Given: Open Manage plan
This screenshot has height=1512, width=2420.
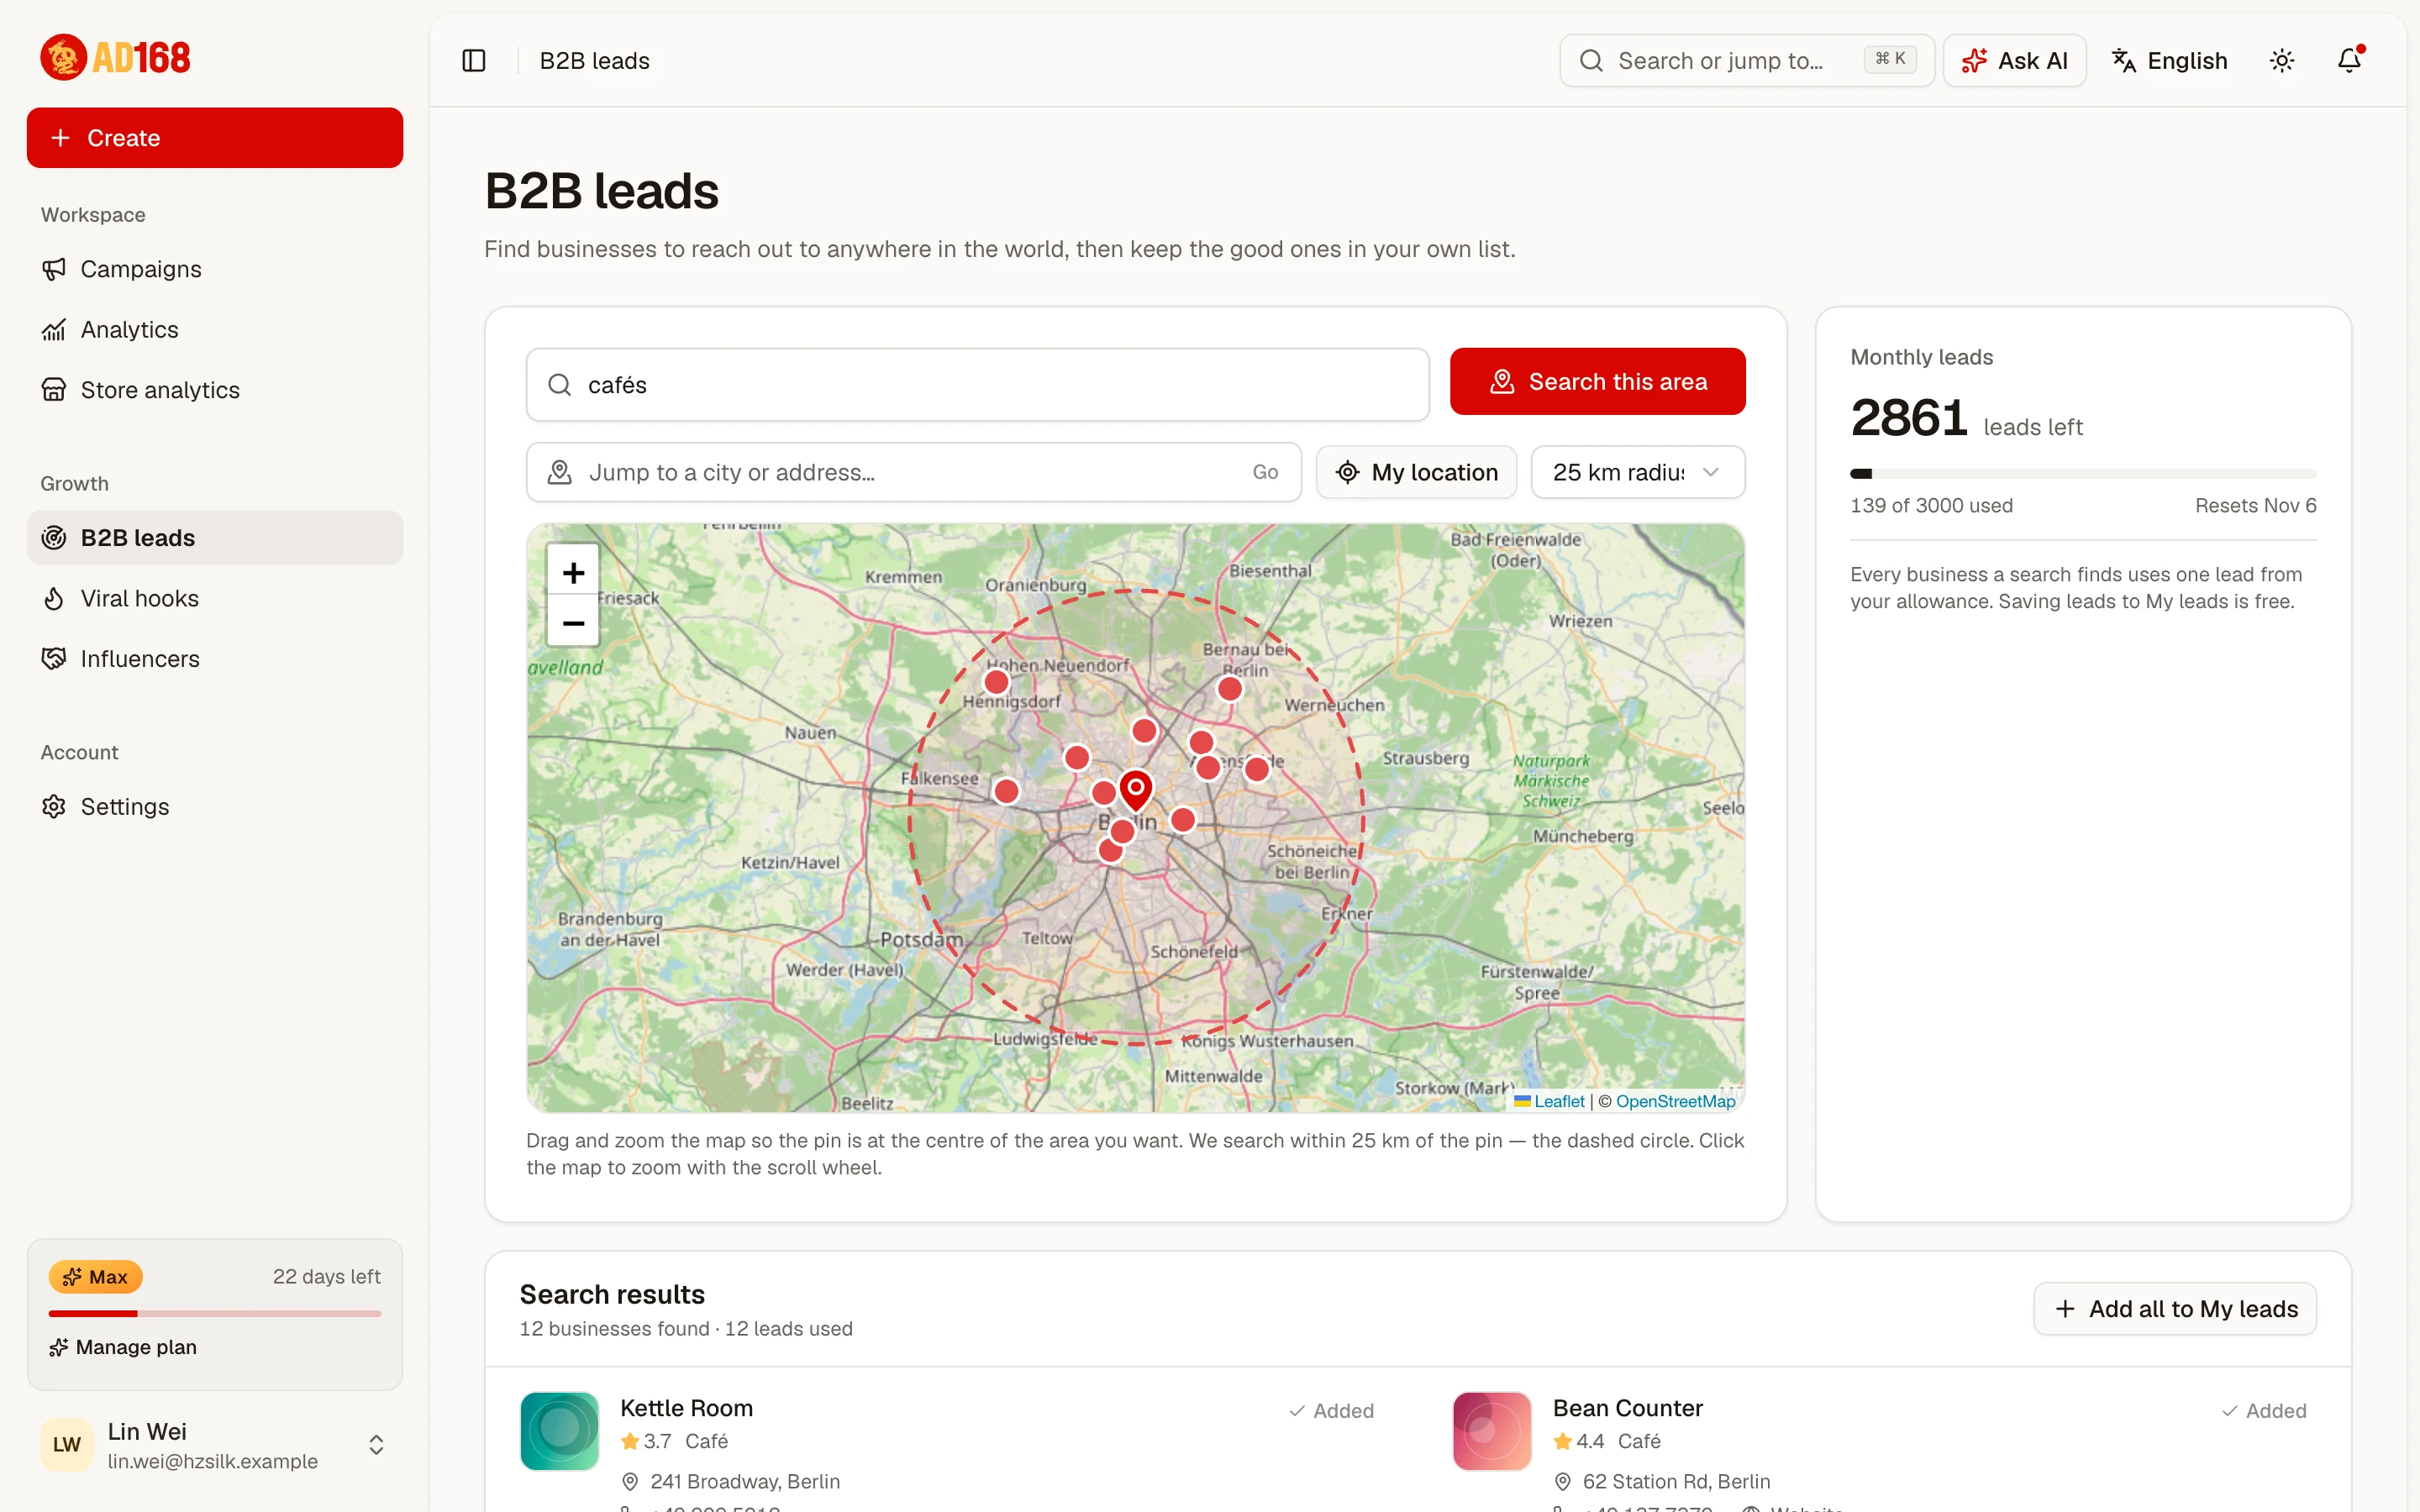Looking at the screenshot, I should tap(123, 1347).
